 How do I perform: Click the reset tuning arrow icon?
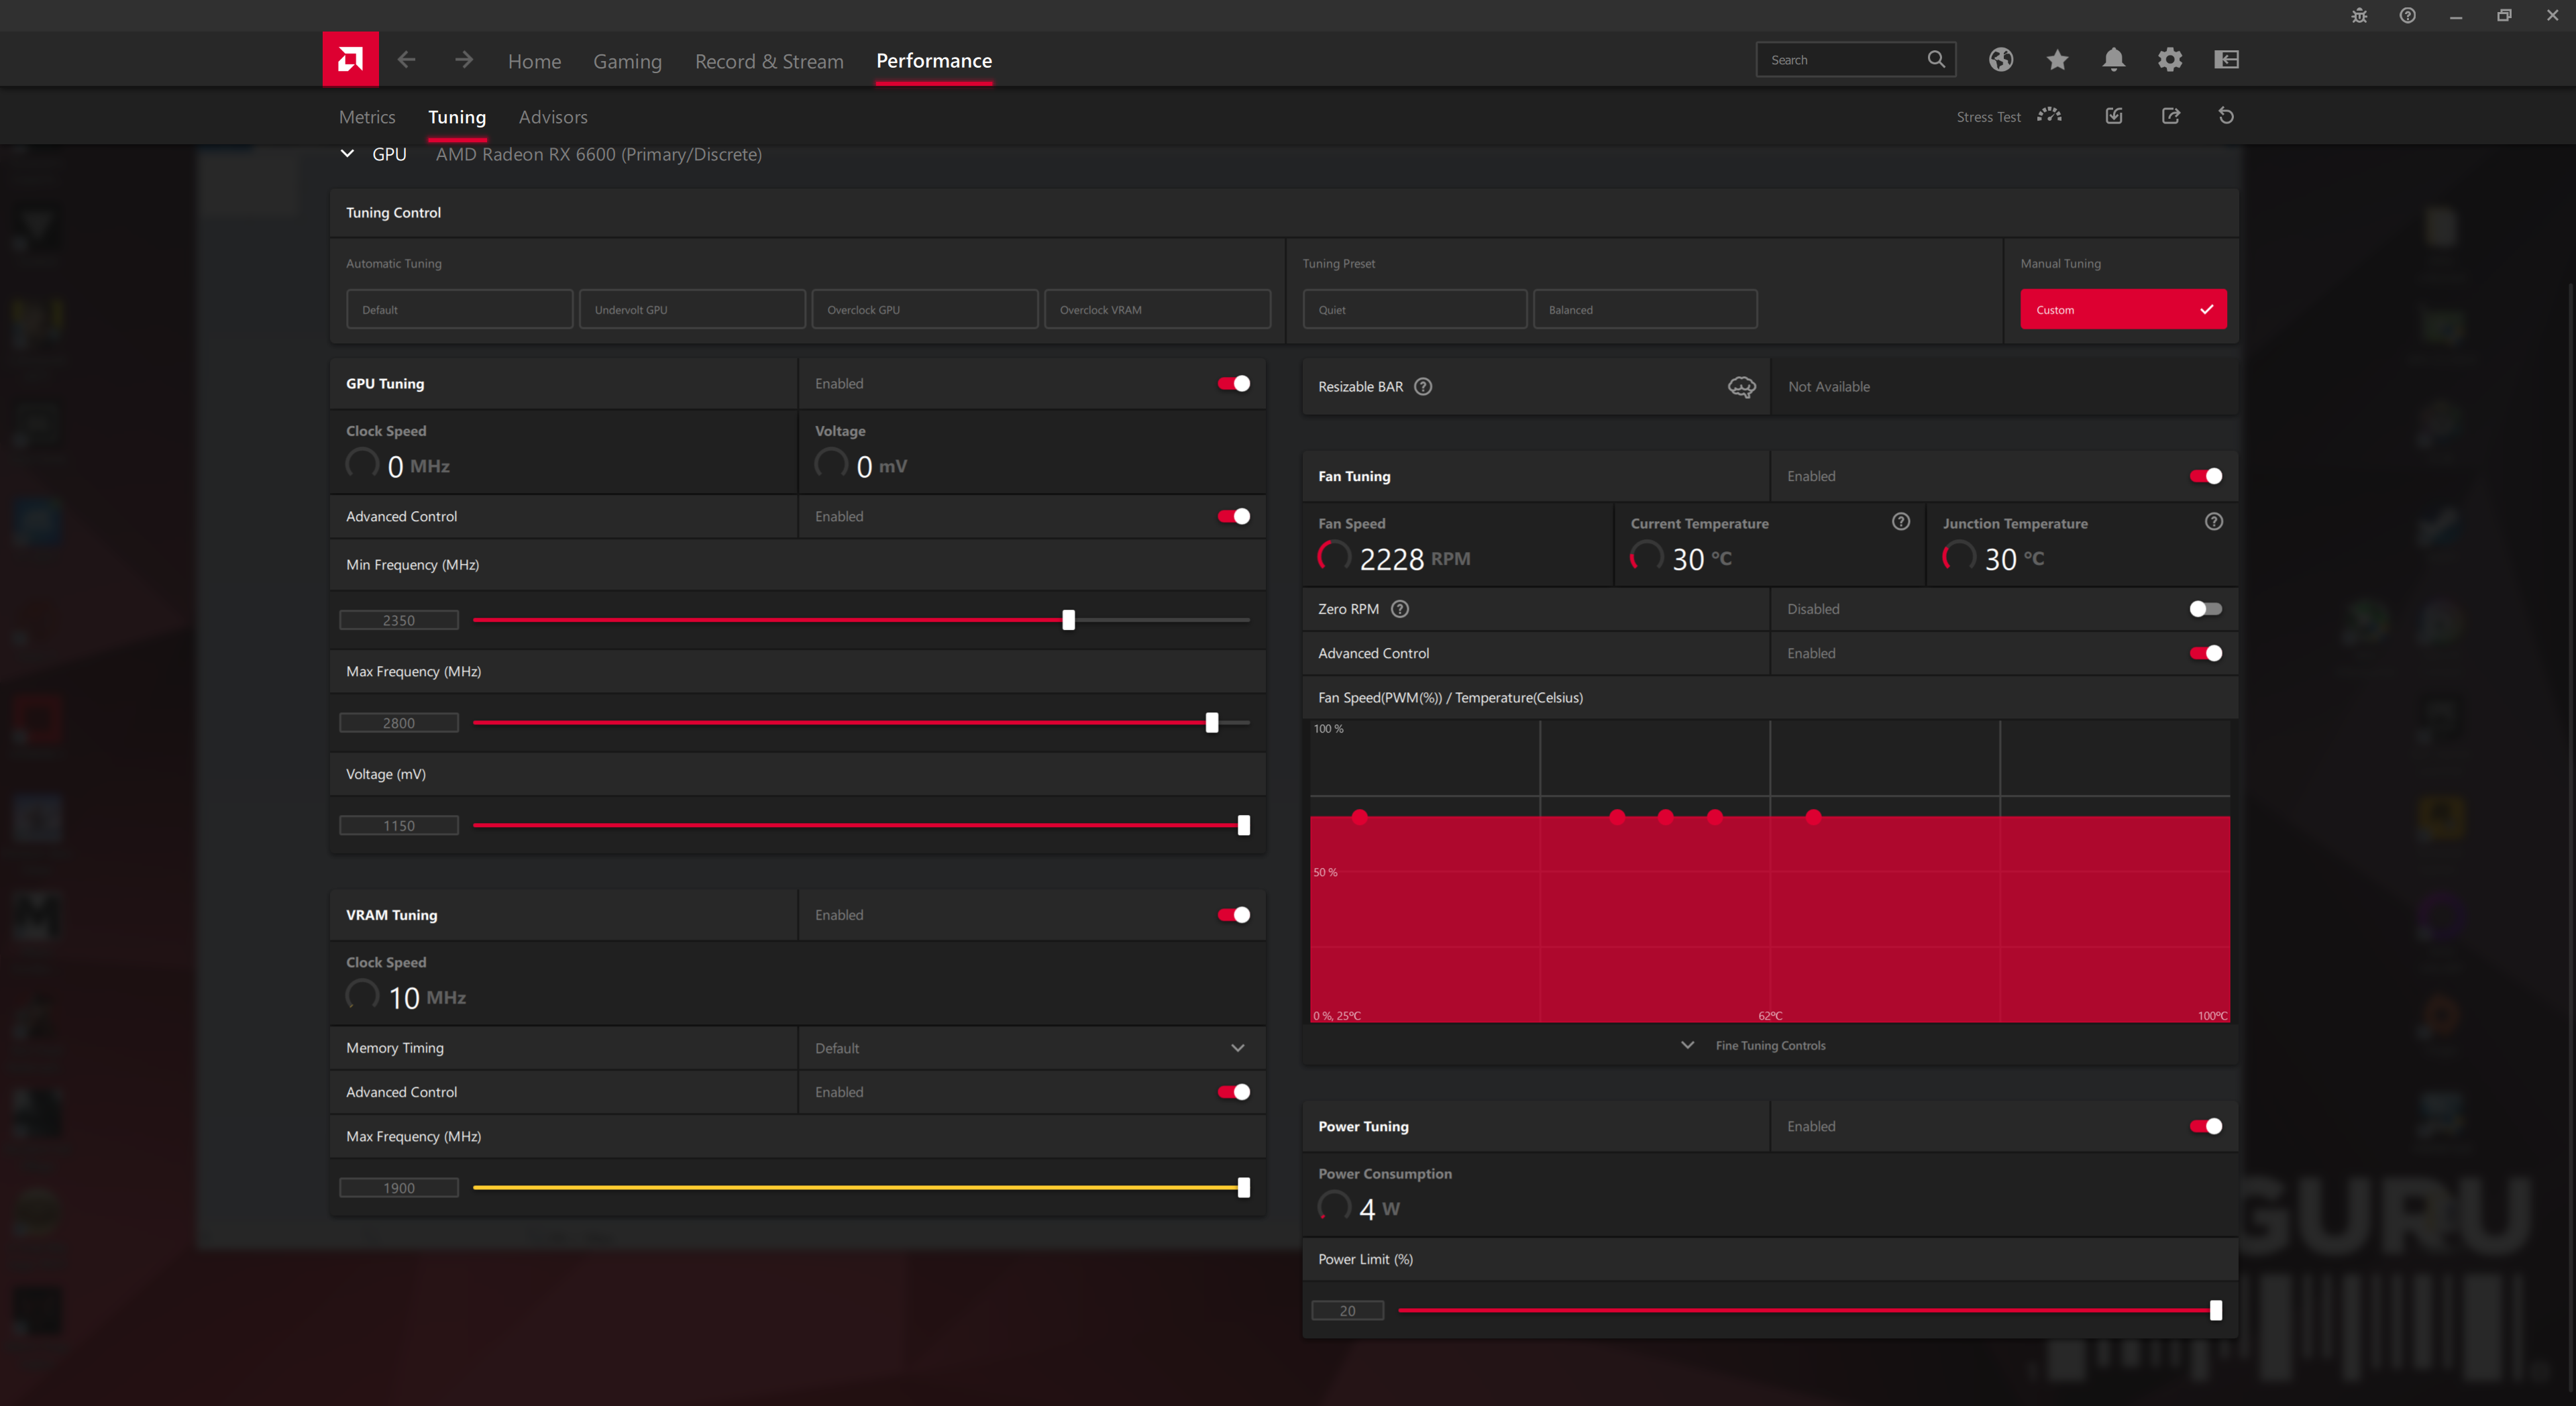coord(2226,116)
